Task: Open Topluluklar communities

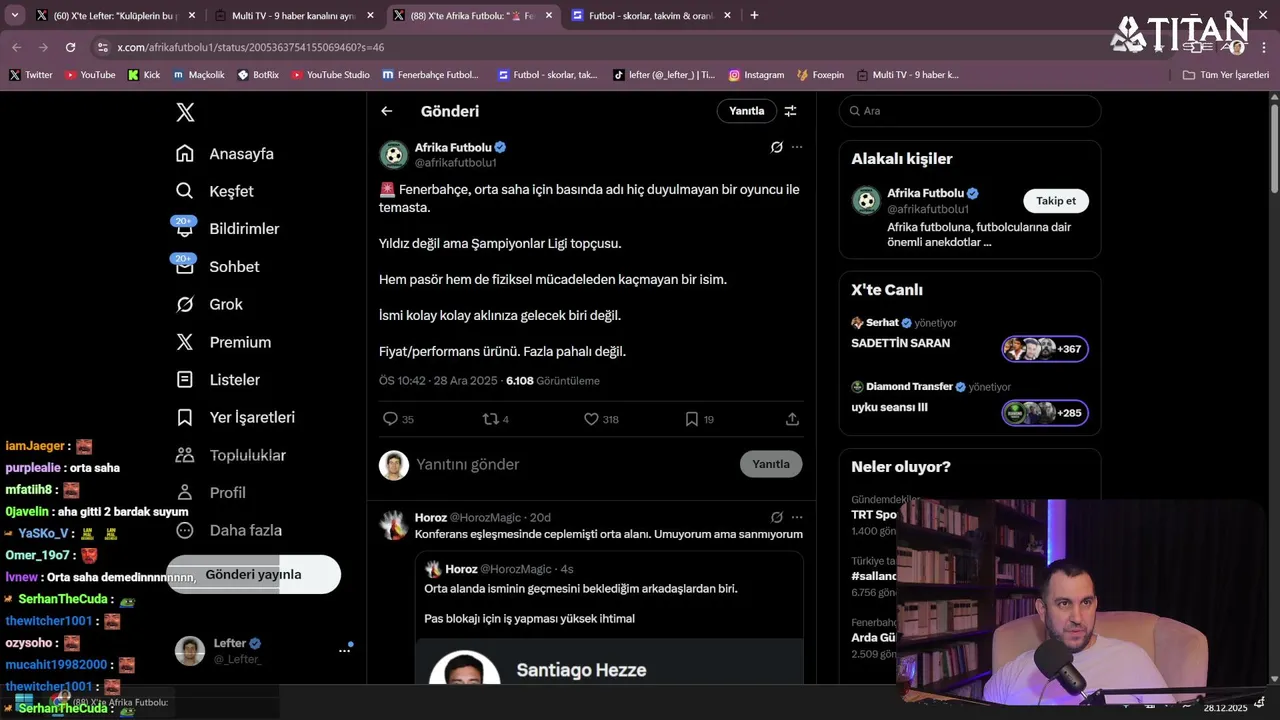Action: coord(230,455)
